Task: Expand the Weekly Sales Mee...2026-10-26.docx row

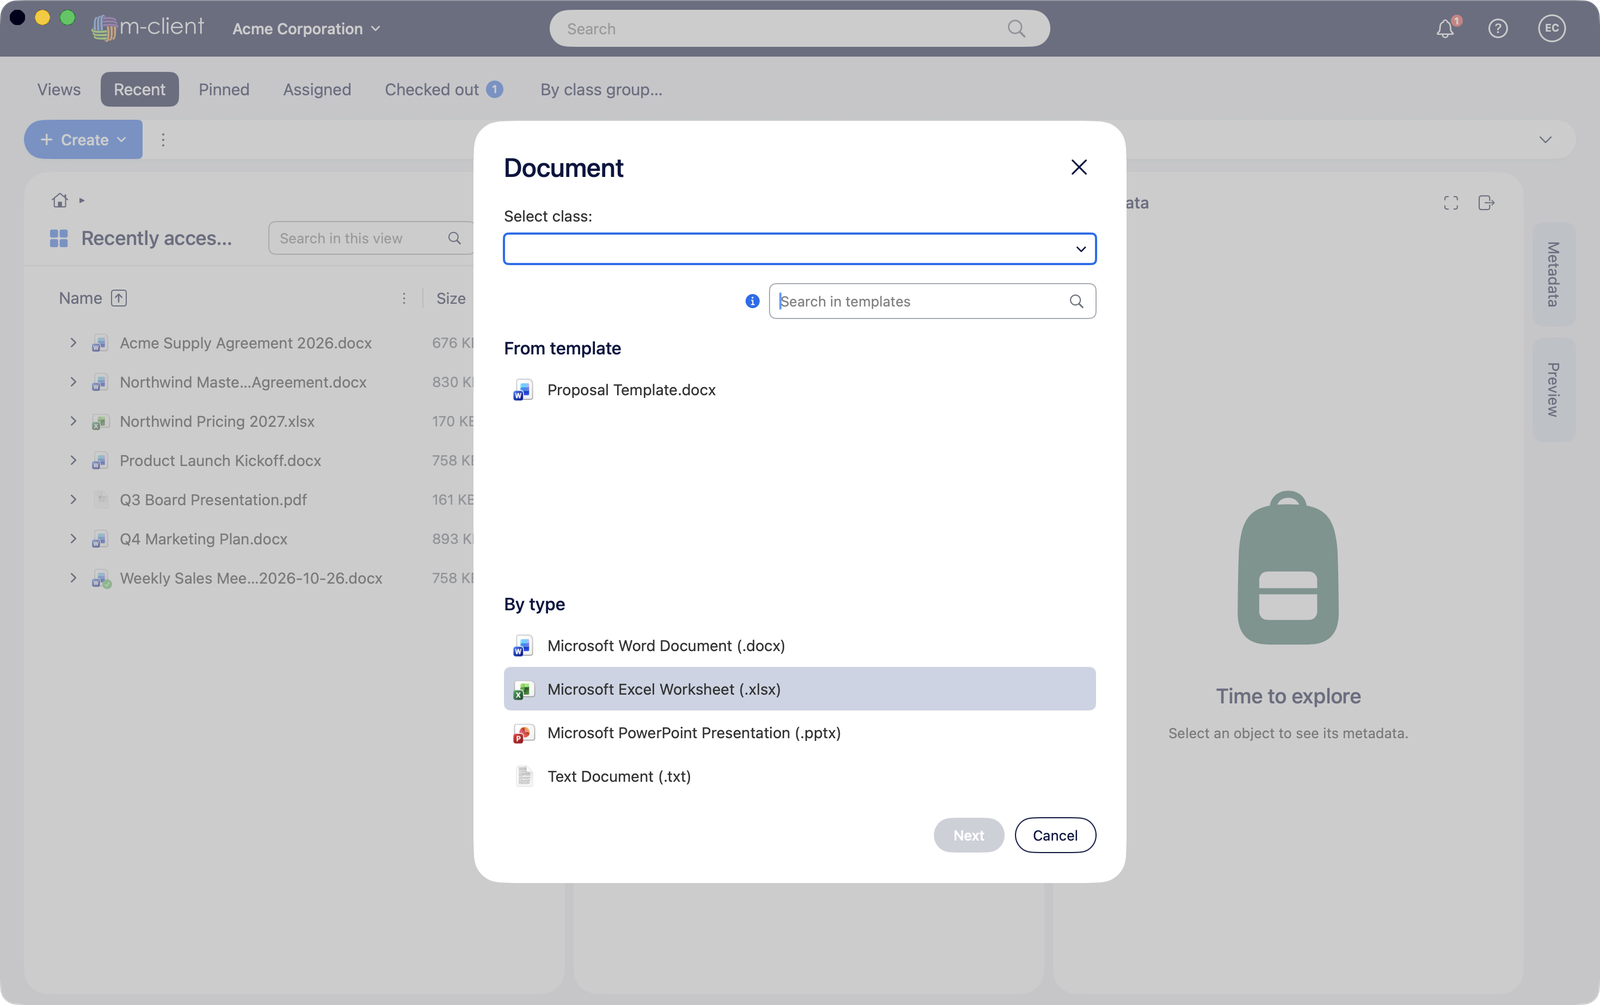Action: point(73,578)
